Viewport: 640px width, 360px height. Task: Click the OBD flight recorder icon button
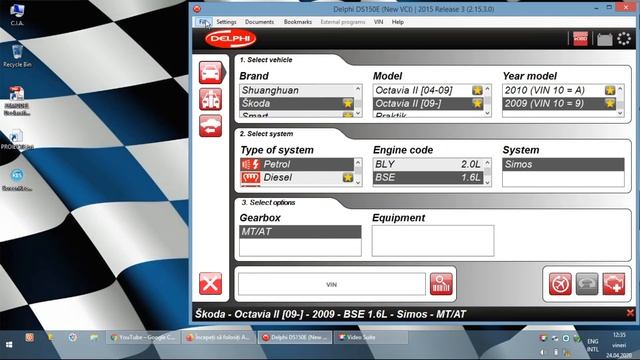[560, 284]
